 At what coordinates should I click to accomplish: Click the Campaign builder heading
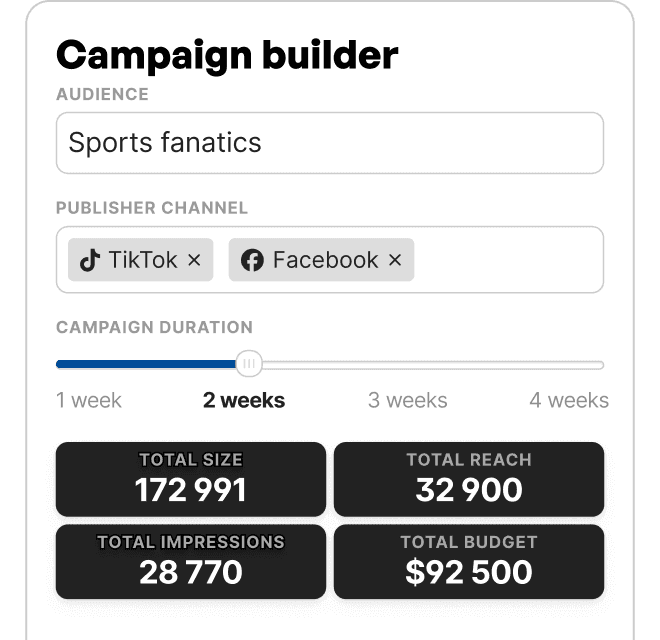click(x=227, y=55)
